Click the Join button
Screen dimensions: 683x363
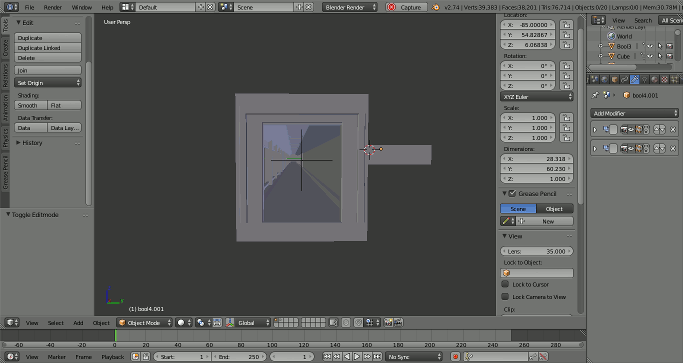48,70
